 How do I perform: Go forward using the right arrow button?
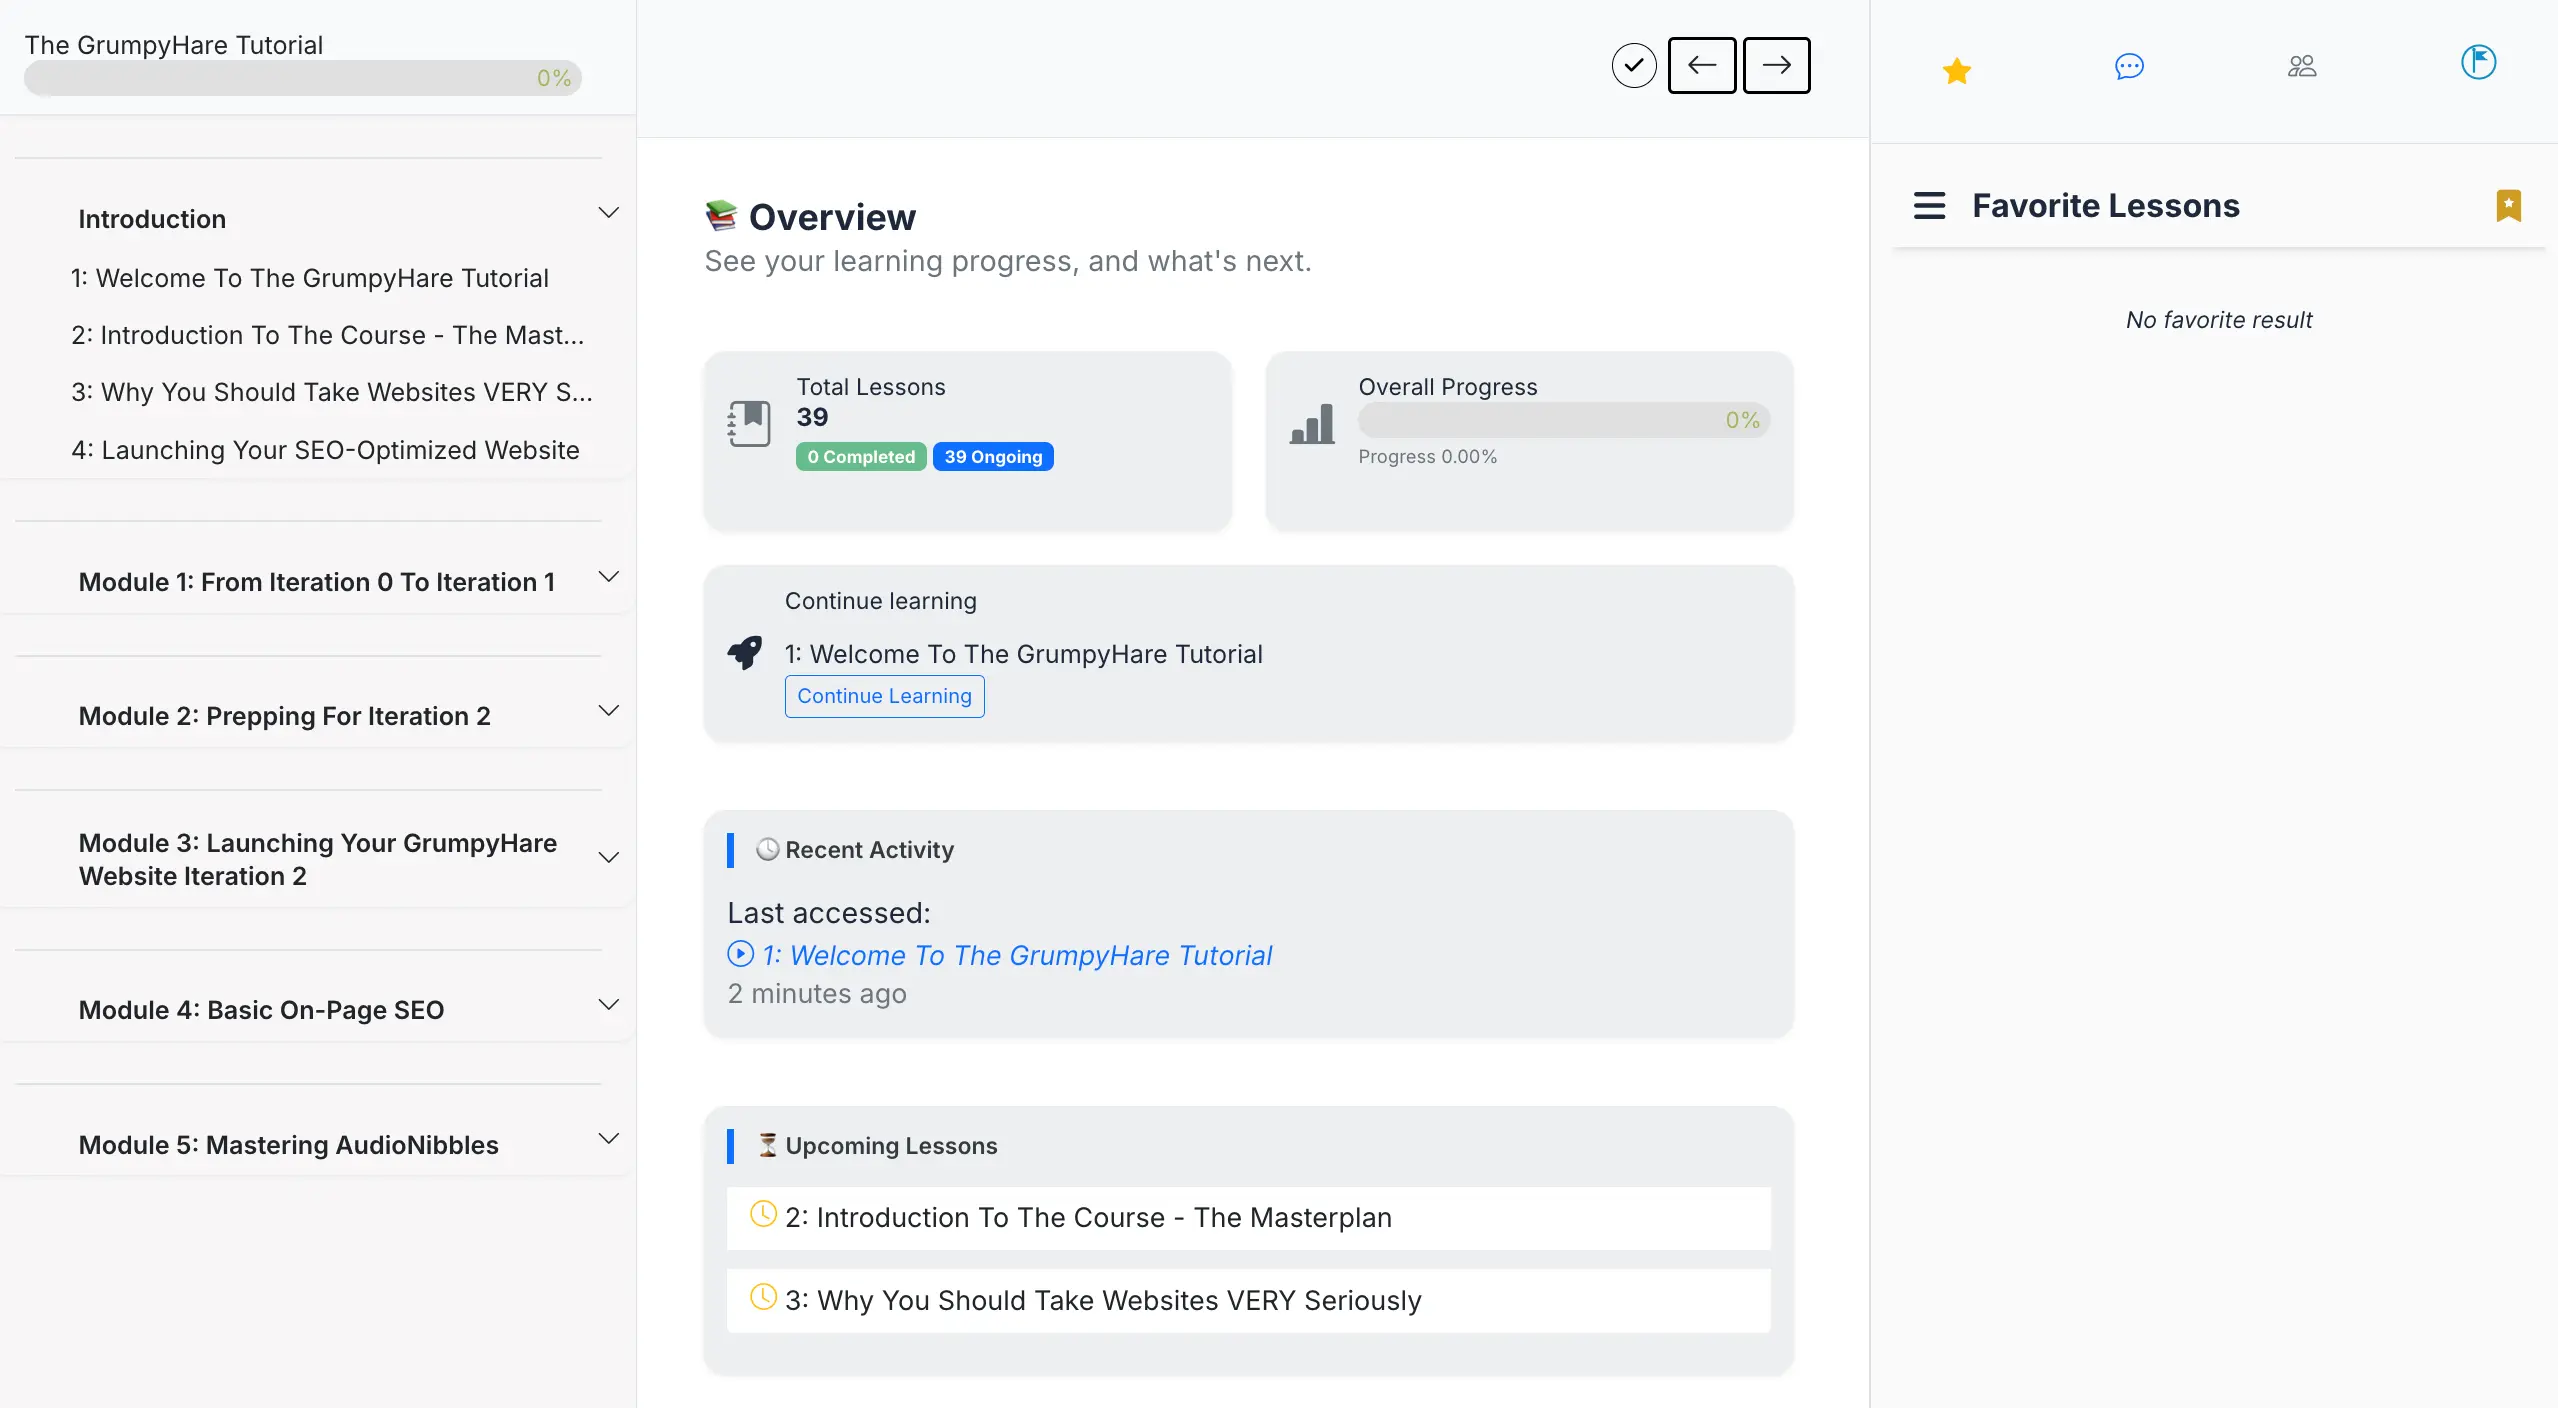[x=1777, y=64]
